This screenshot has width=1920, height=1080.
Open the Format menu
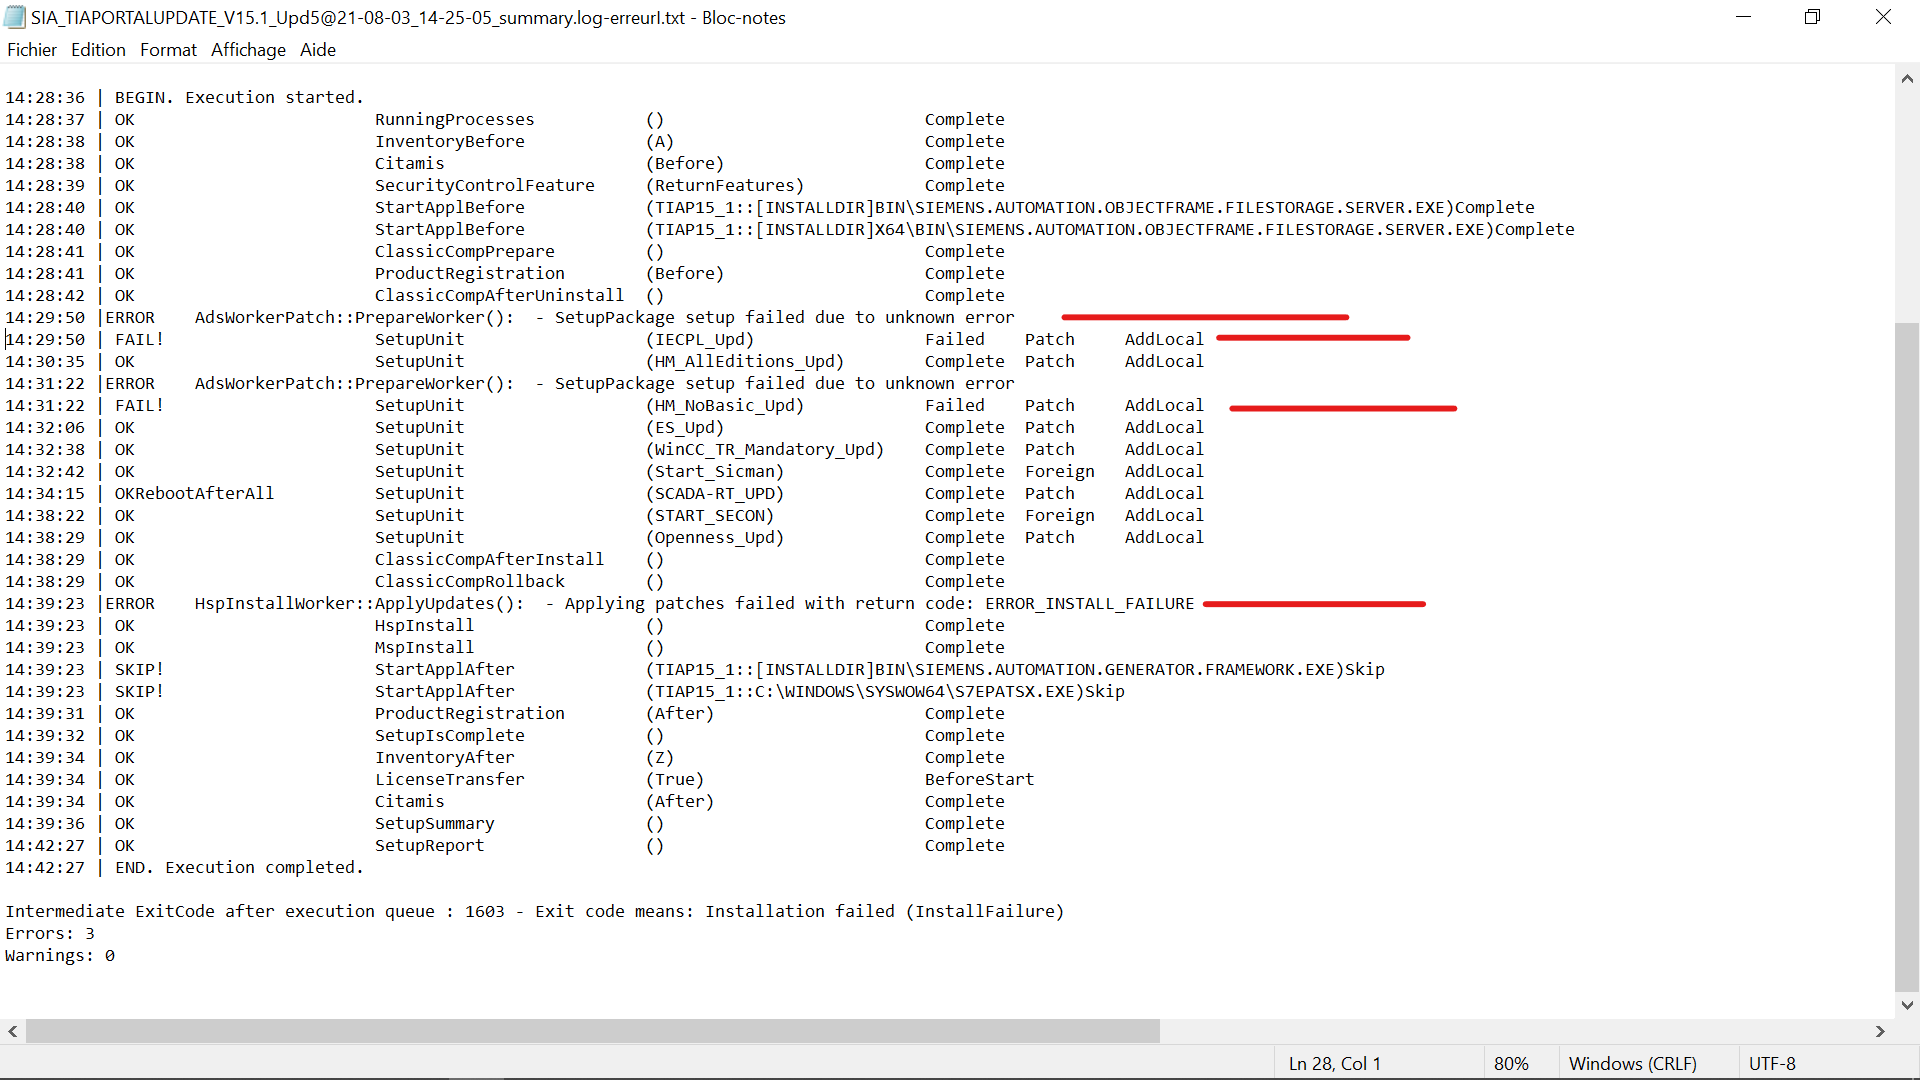(x=168, y=50)
